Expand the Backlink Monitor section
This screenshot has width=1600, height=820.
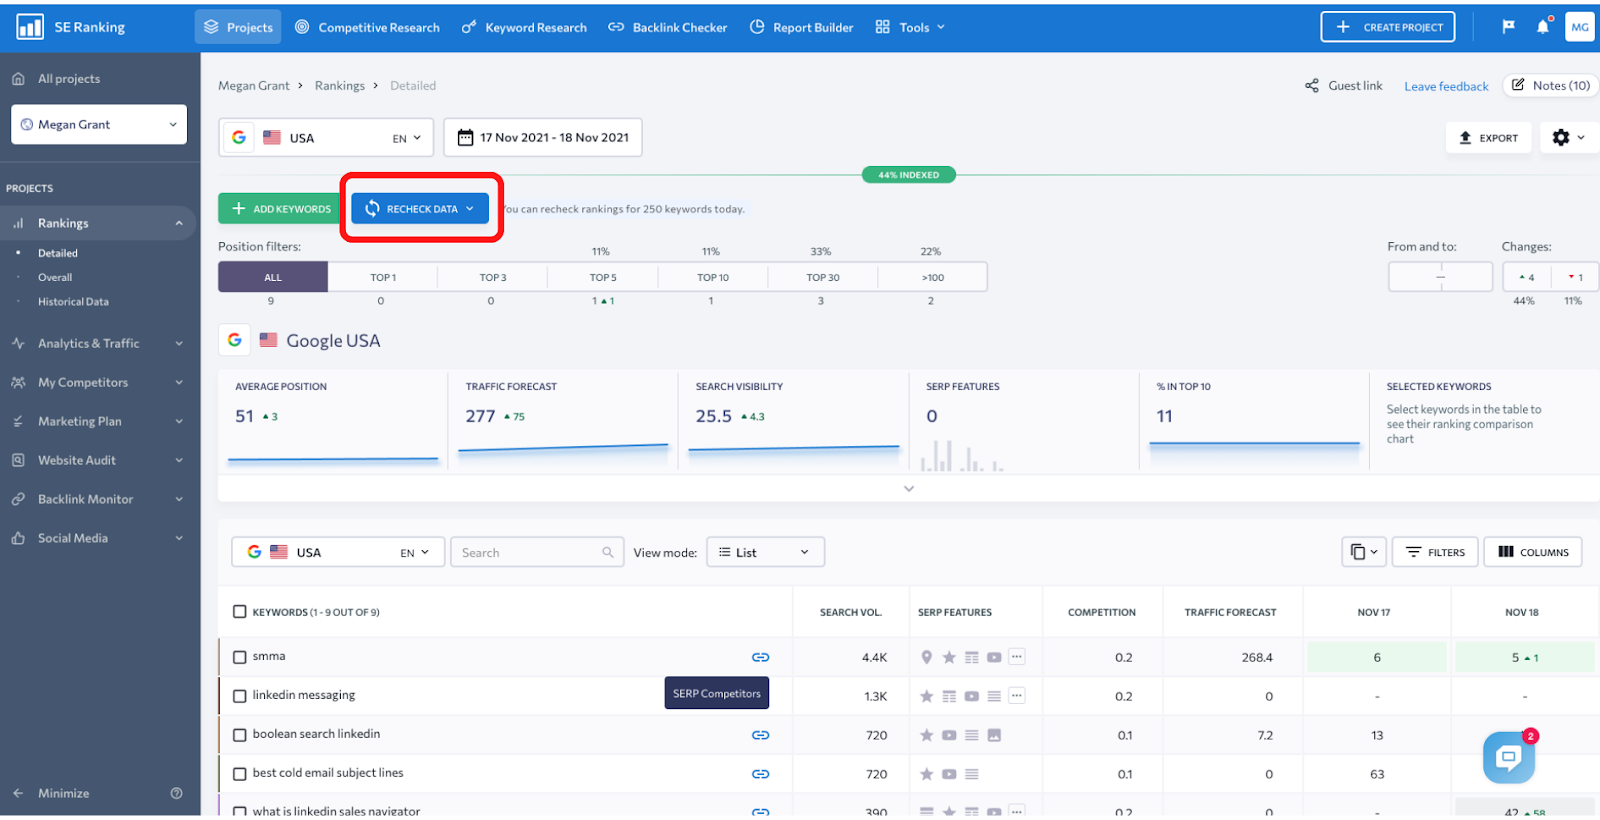click(100, 499)
